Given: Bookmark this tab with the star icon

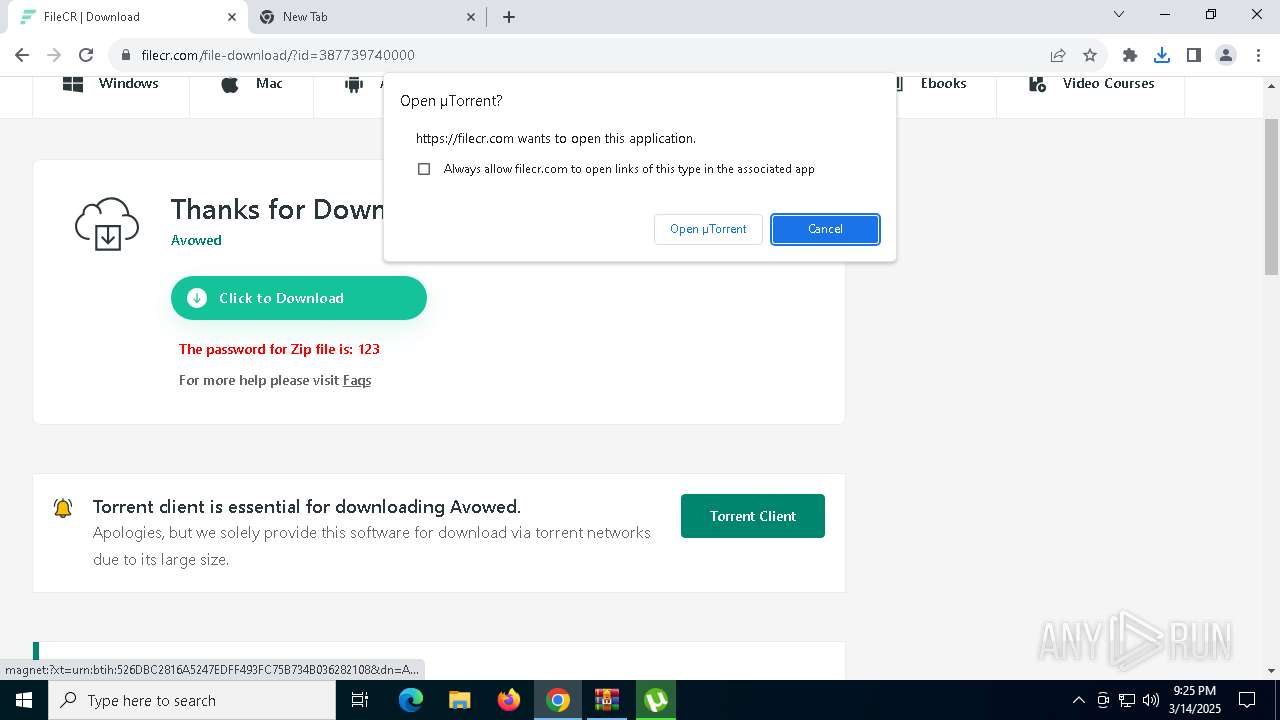Looking at the screenshot, I should point(1090,55).
